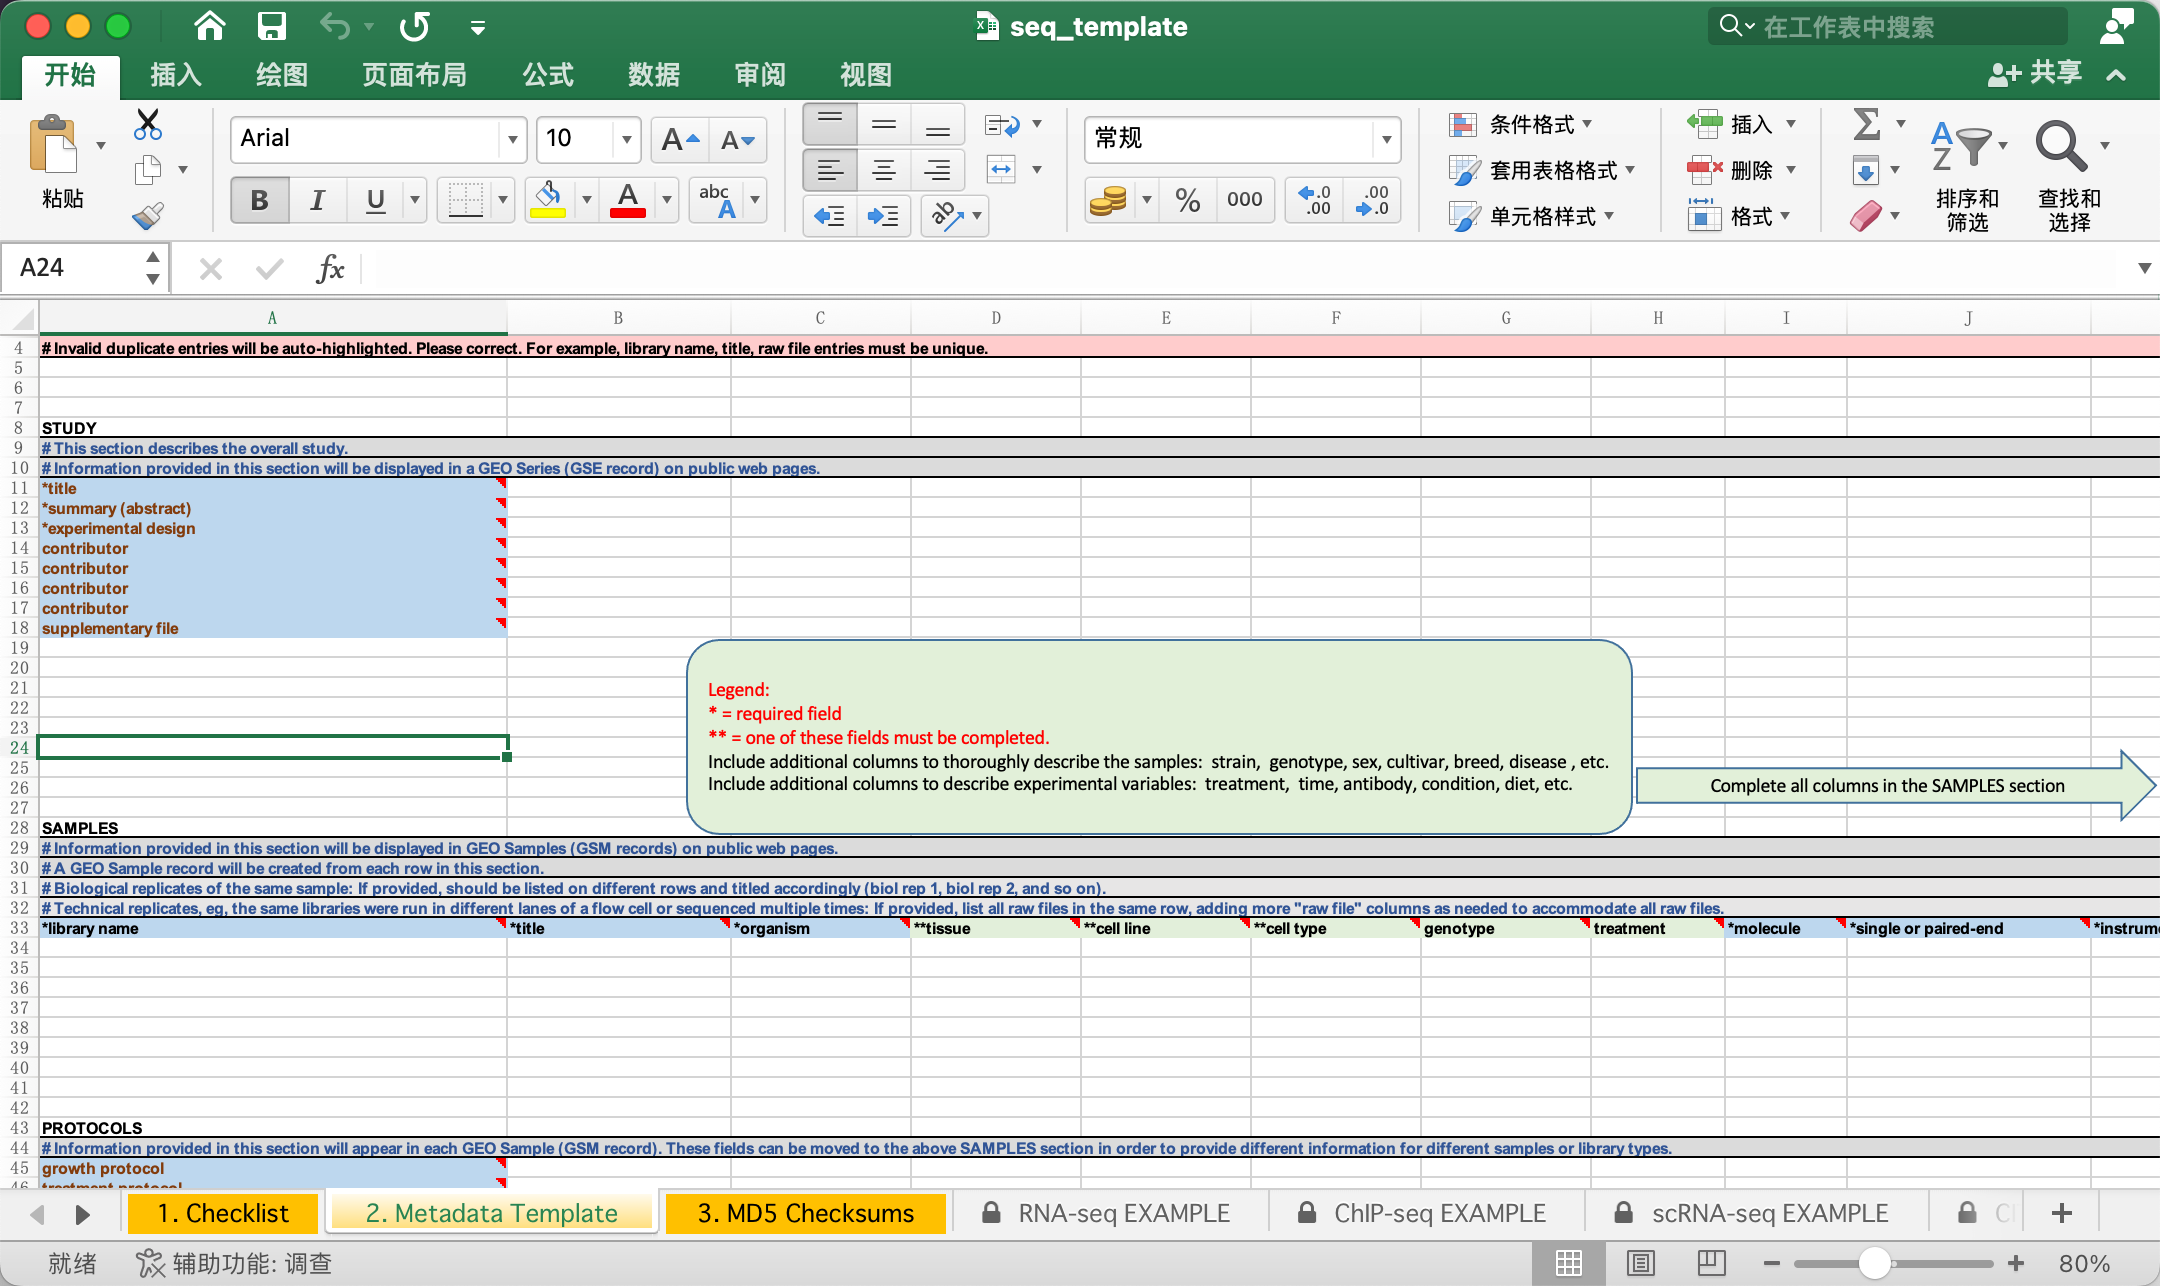Toggle Italic formatting button
Image resolution: width=2160 pixels, height=1286 pixels.
317,200
